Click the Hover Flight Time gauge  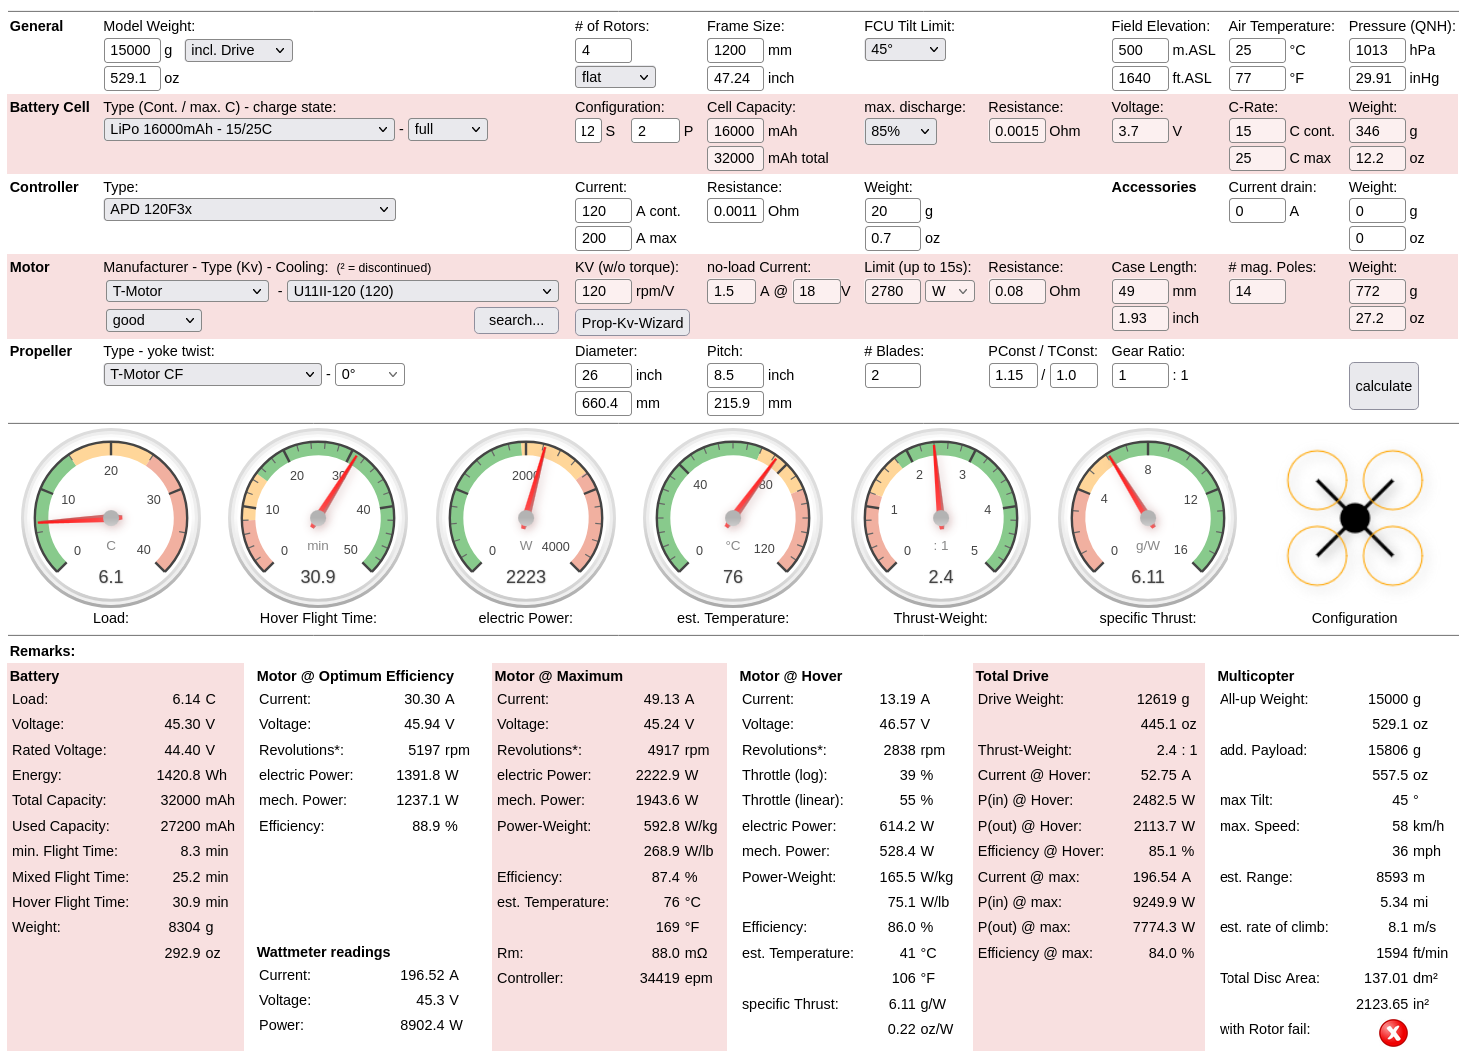318,518
